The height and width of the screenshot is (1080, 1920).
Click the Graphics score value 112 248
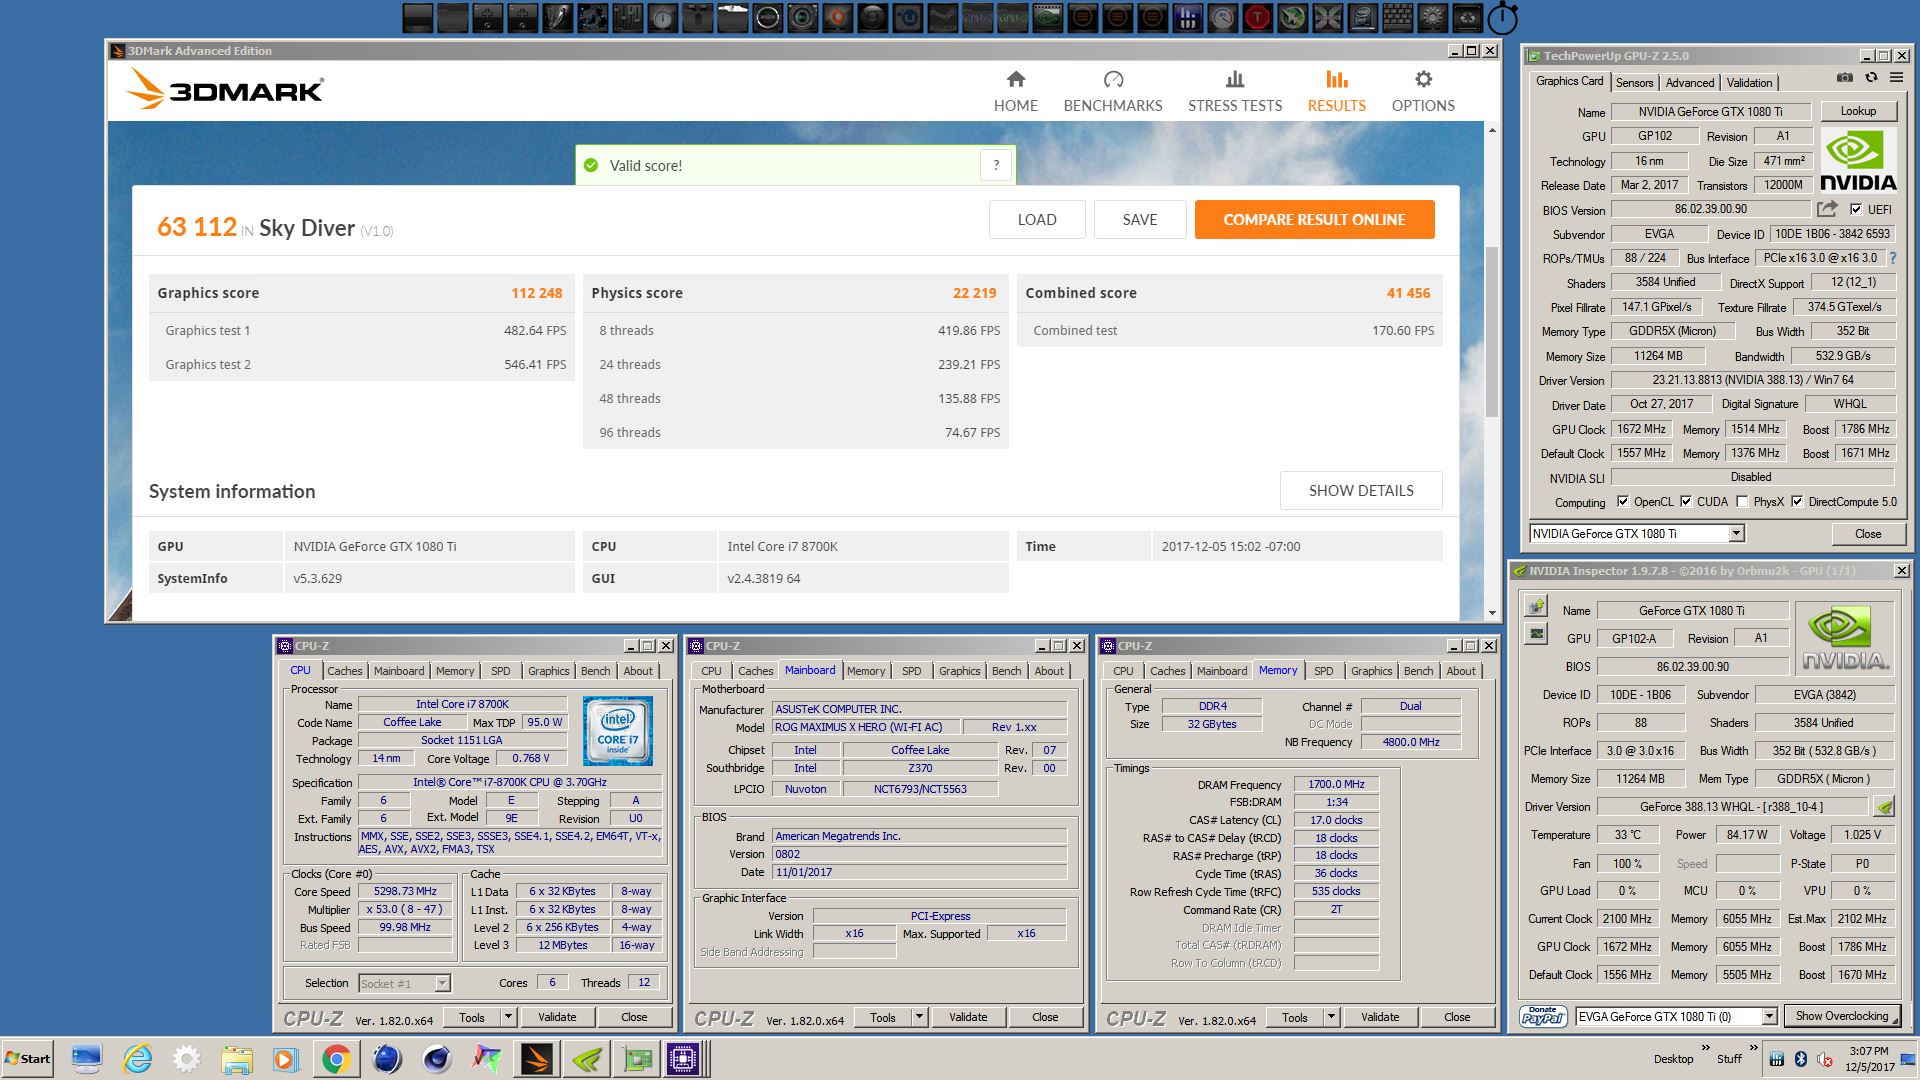[537, 293]
